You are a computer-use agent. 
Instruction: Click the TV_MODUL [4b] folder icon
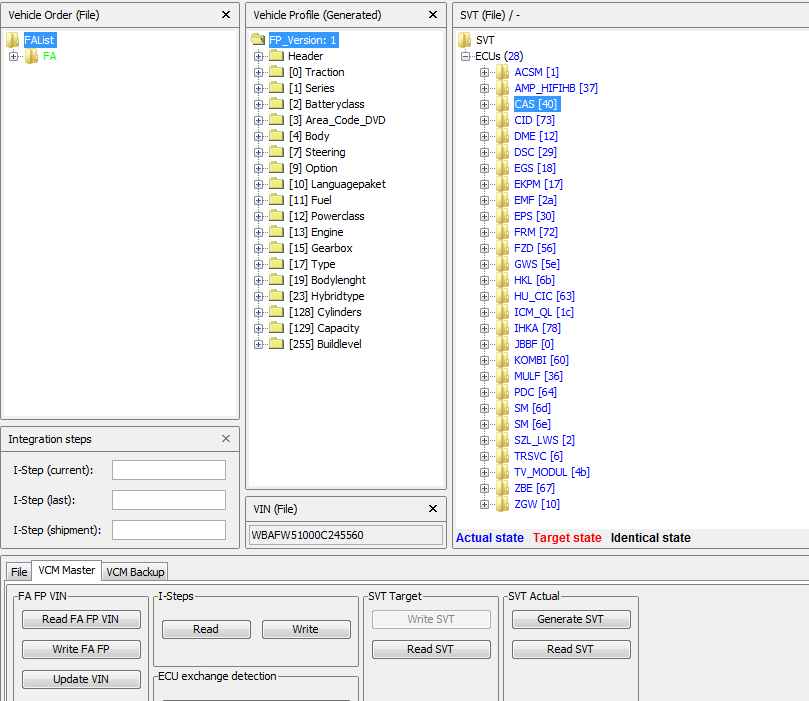[x=503, y=471]
